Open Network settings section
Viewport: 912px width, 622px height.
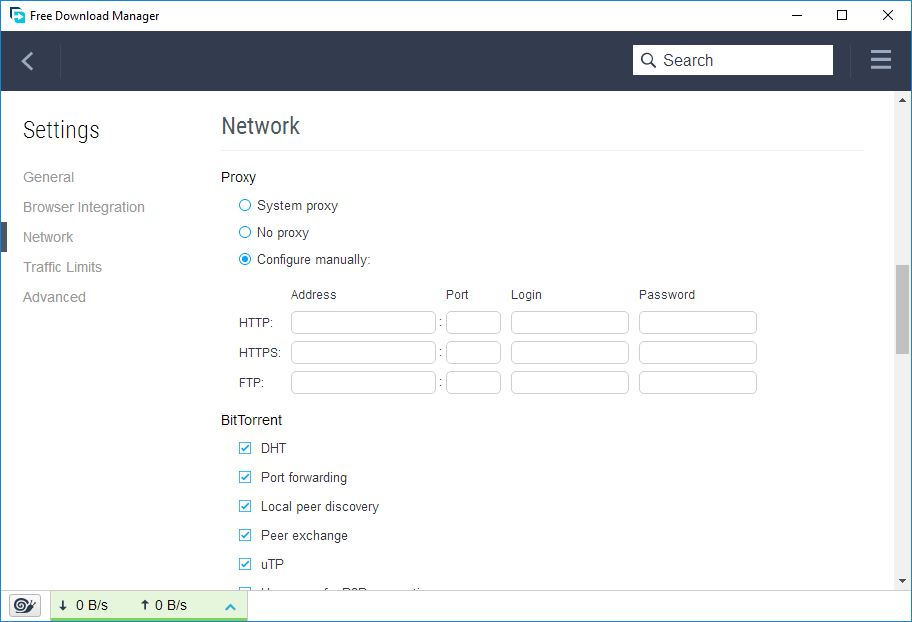(48, 237)
